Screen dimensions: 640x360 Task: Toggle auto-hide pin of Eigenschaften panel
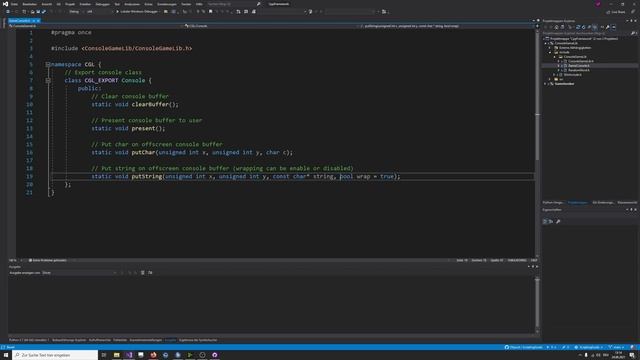coord(631,209)
